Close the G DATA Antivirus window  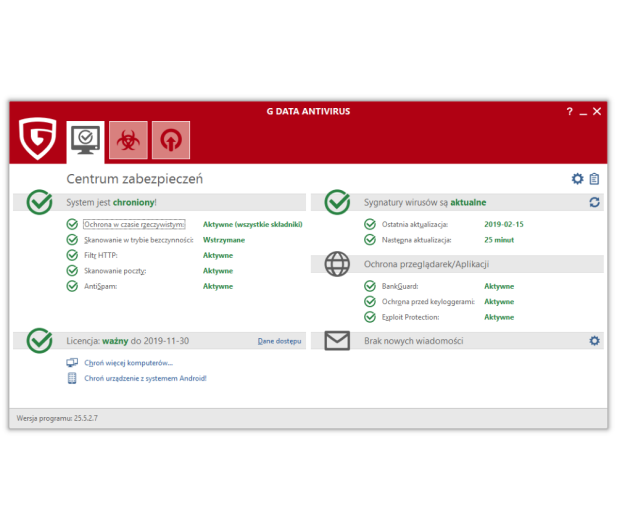[597, 111]
